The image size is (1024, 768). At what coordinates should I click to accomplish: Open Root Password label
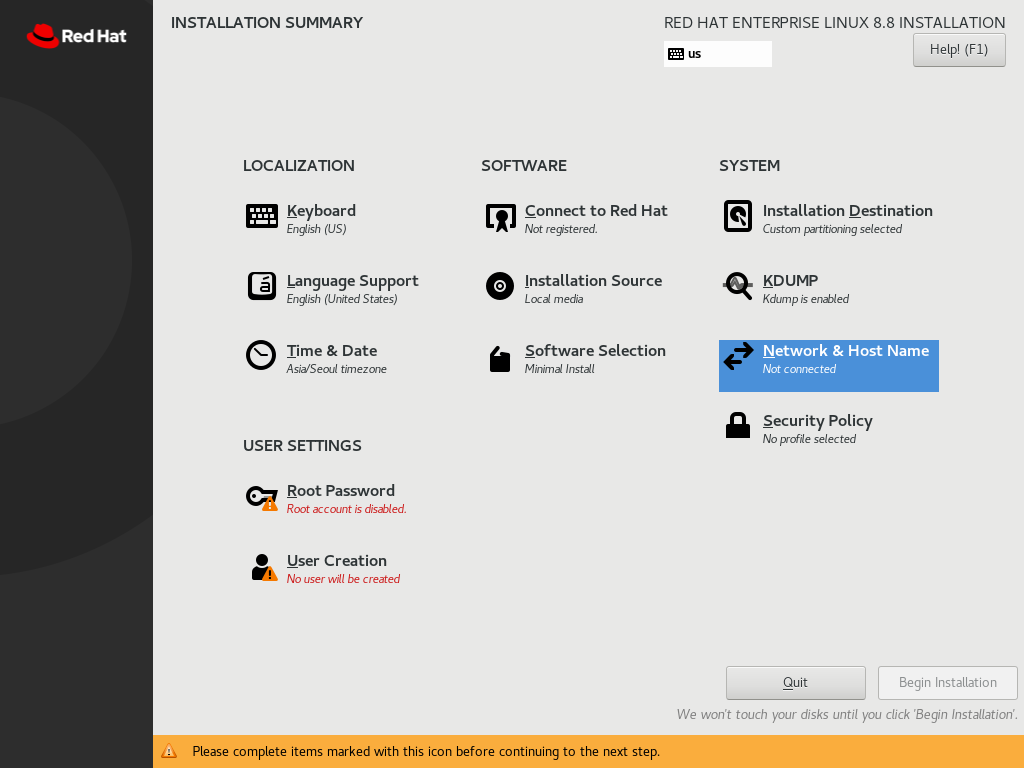click(x=341, y=490)
